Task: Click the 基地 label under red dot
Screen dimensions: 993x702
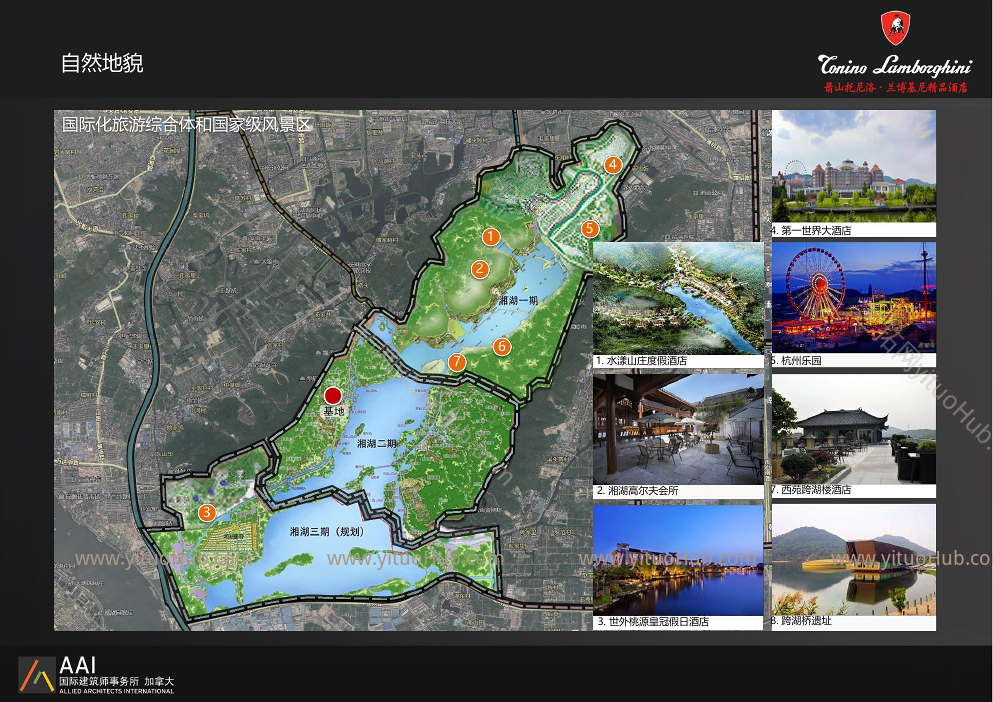Action: pyautogui.click(x=334, y=412)
